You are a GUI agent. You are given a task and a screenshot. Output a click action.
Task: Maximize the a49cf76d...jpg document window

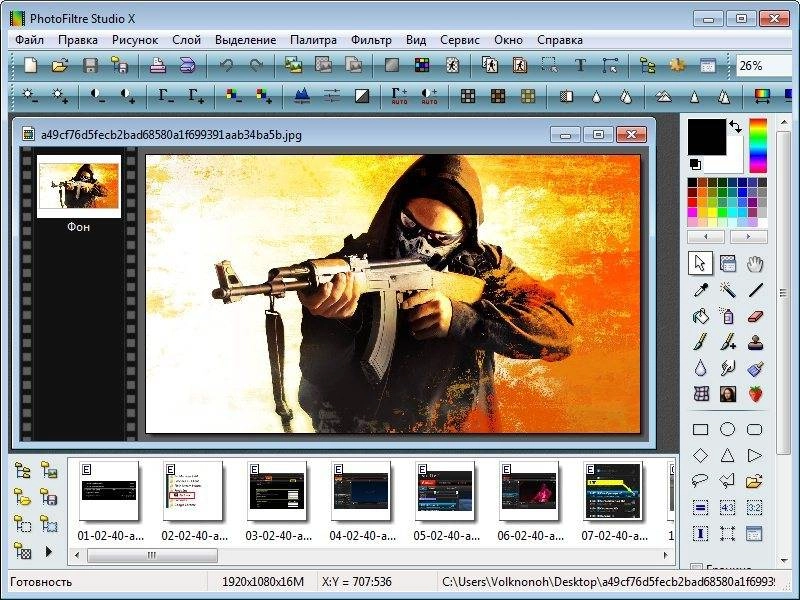click(598, 135)
